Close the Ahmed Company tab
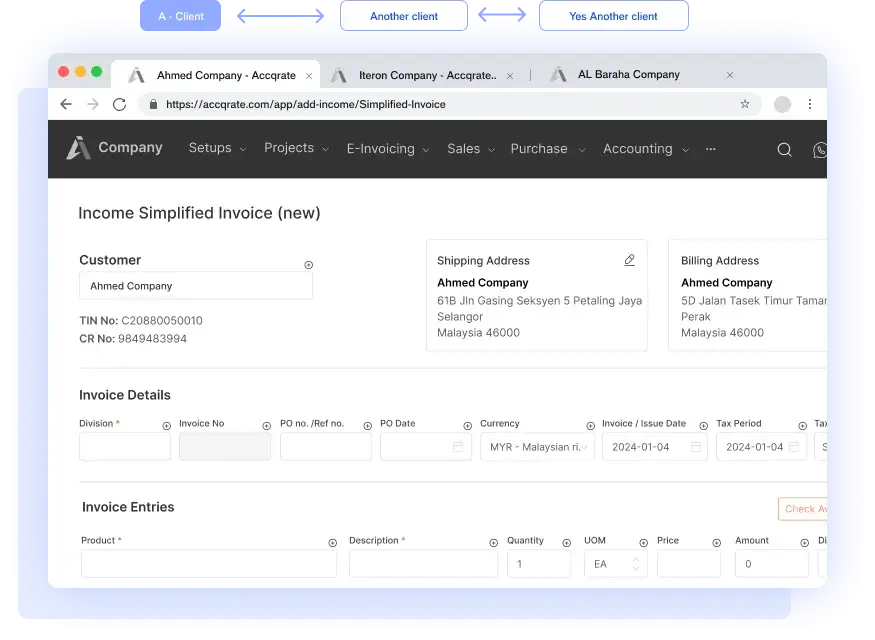Image resolution: width=875 pixels, height=640 pixels. pyautogui.click(x=309, y=76)
